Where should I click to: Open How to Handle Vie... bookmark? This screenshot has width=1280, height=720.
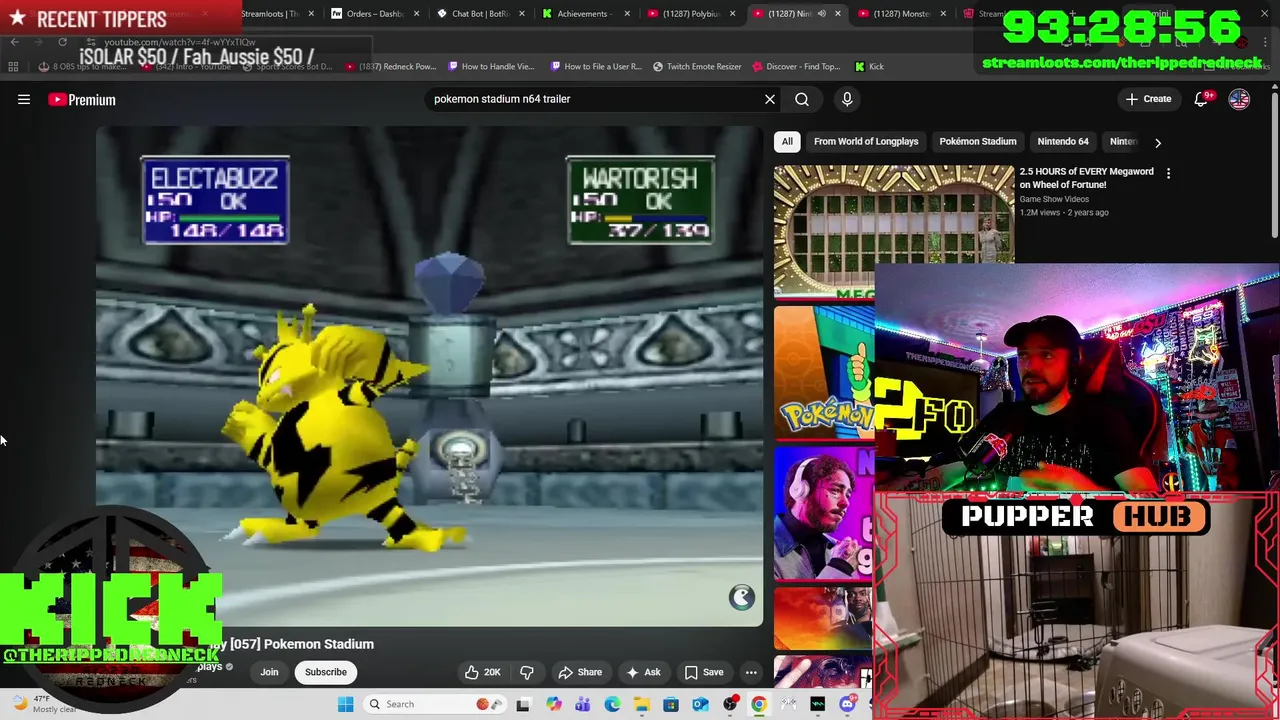coord(491,67)
